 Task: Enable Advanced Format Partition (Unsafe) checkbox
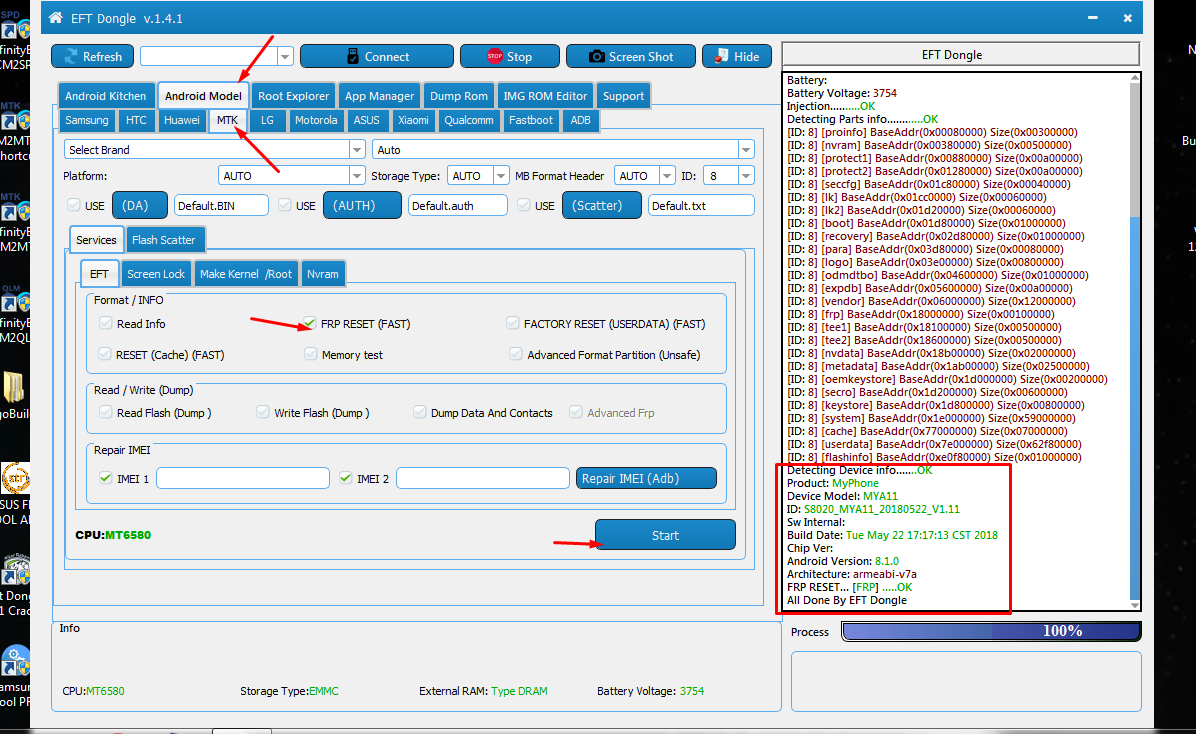(516, 354)
